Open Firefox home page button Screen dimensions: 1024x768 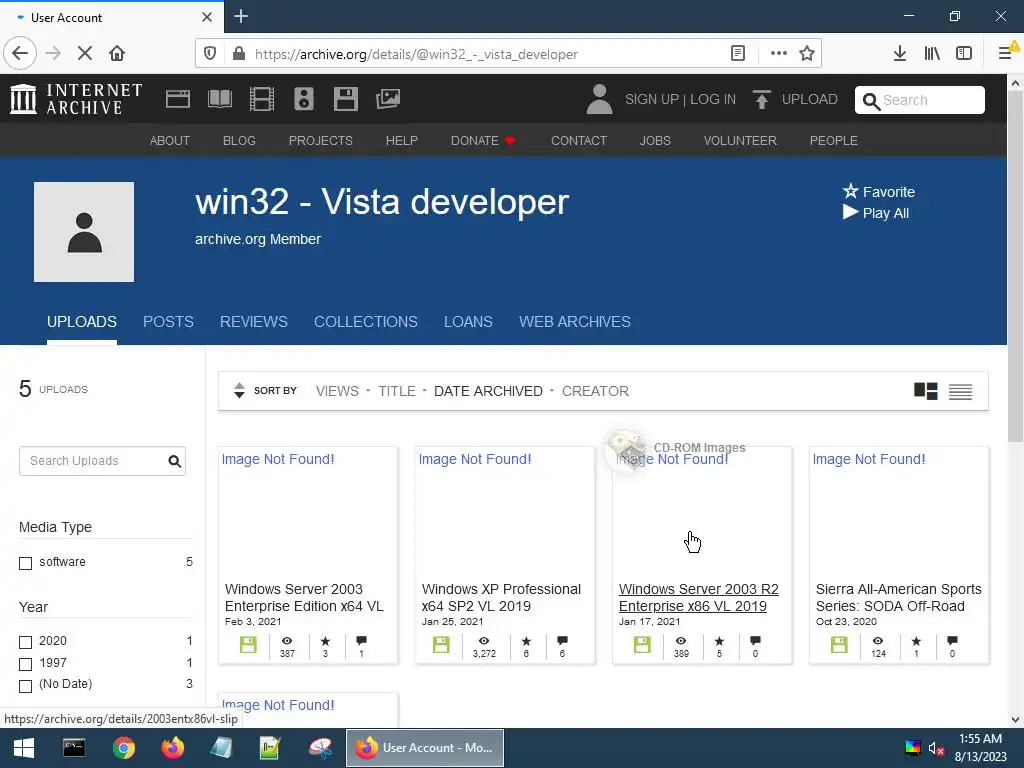click(117, 54)
